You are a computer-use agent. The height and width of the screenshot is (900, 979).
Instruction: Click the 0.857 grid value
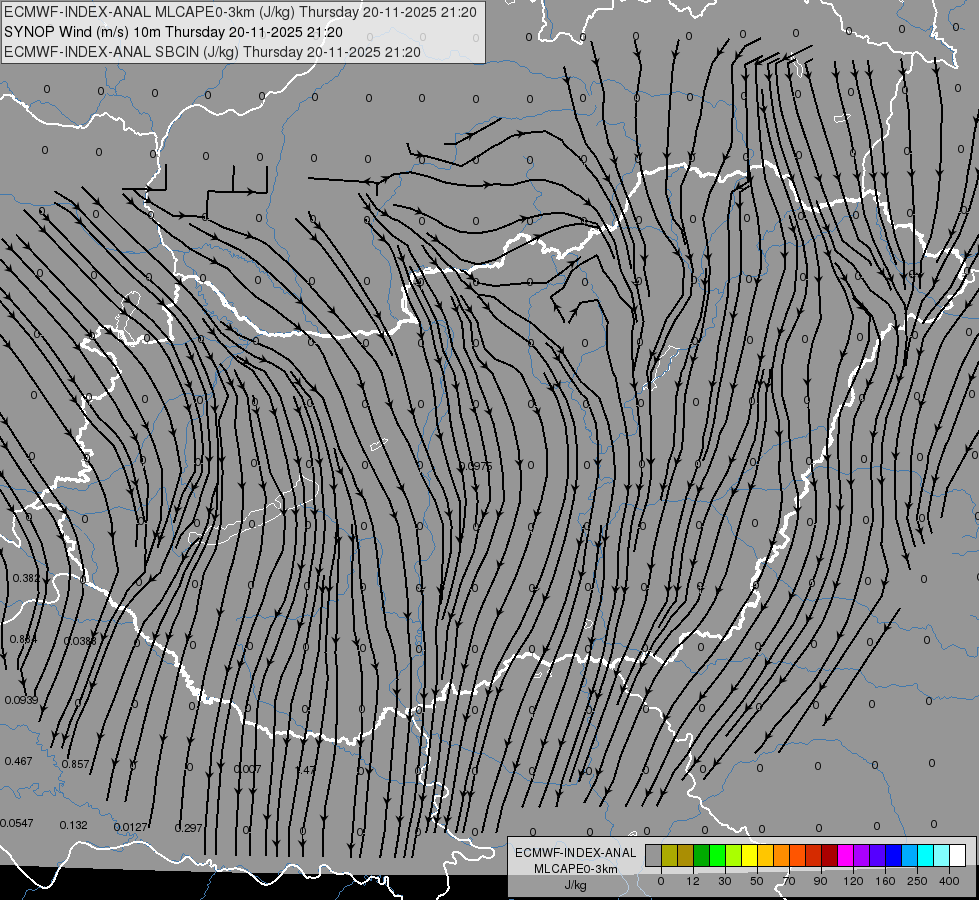76,764
